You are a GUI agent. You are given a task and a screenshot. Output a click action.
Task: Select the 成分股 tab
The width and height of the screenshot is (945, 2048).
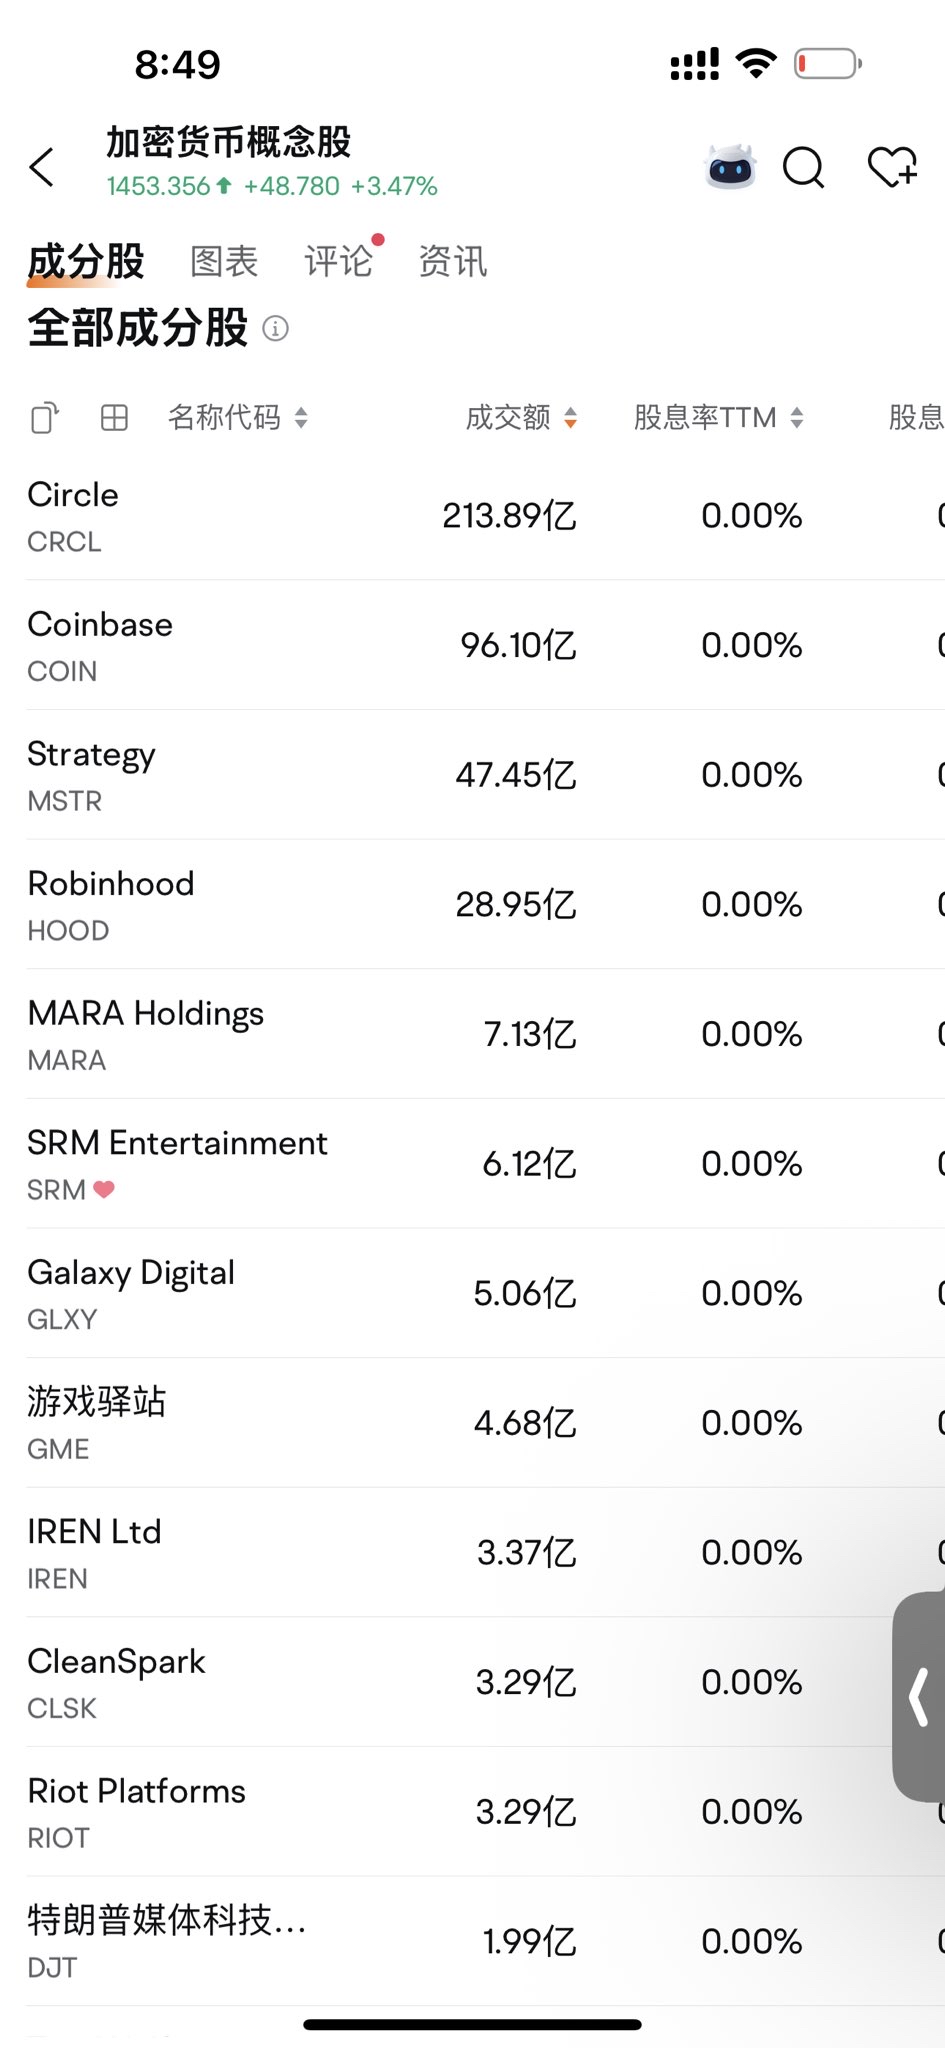86,262
